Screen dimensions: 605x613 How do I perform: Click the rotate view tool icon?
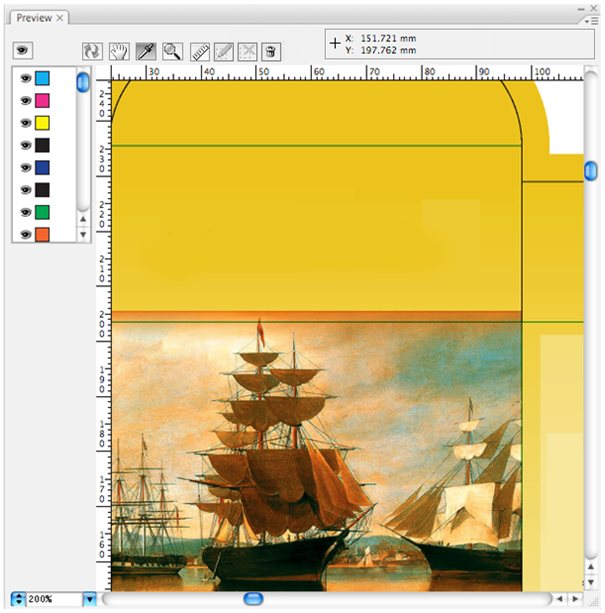click(x=93, y=51)
